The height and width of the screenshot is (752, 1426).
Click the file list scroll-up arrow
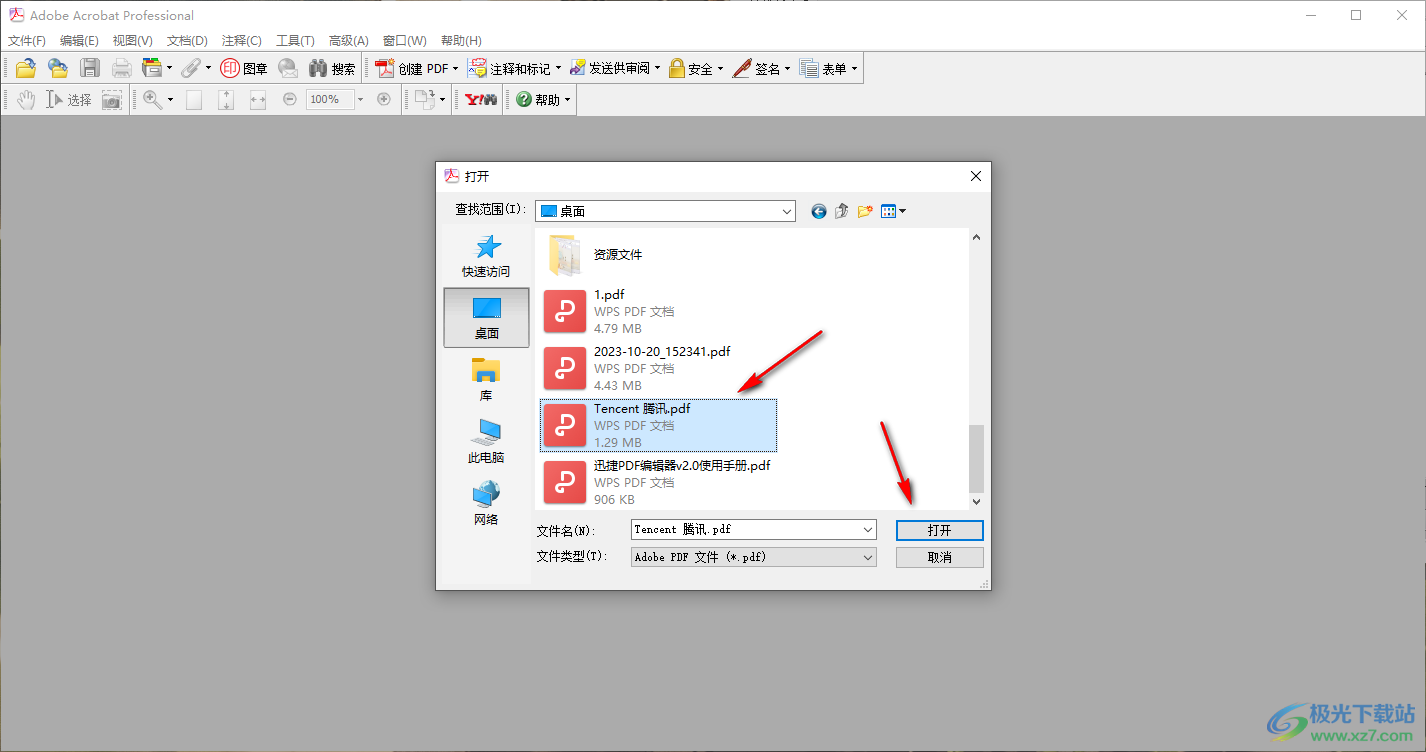(x=976, y=238)
